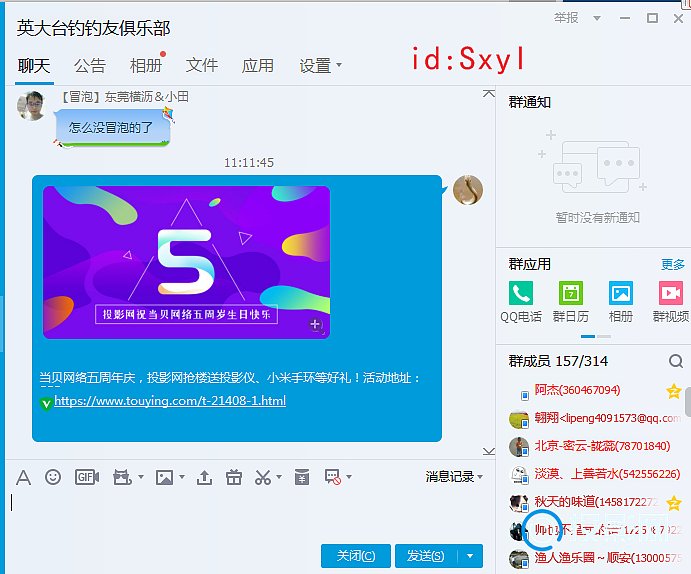Open the GIF video sticker tool
This screenshot has width=691, height=574.
pyautogui.click(x=87, y=477)
